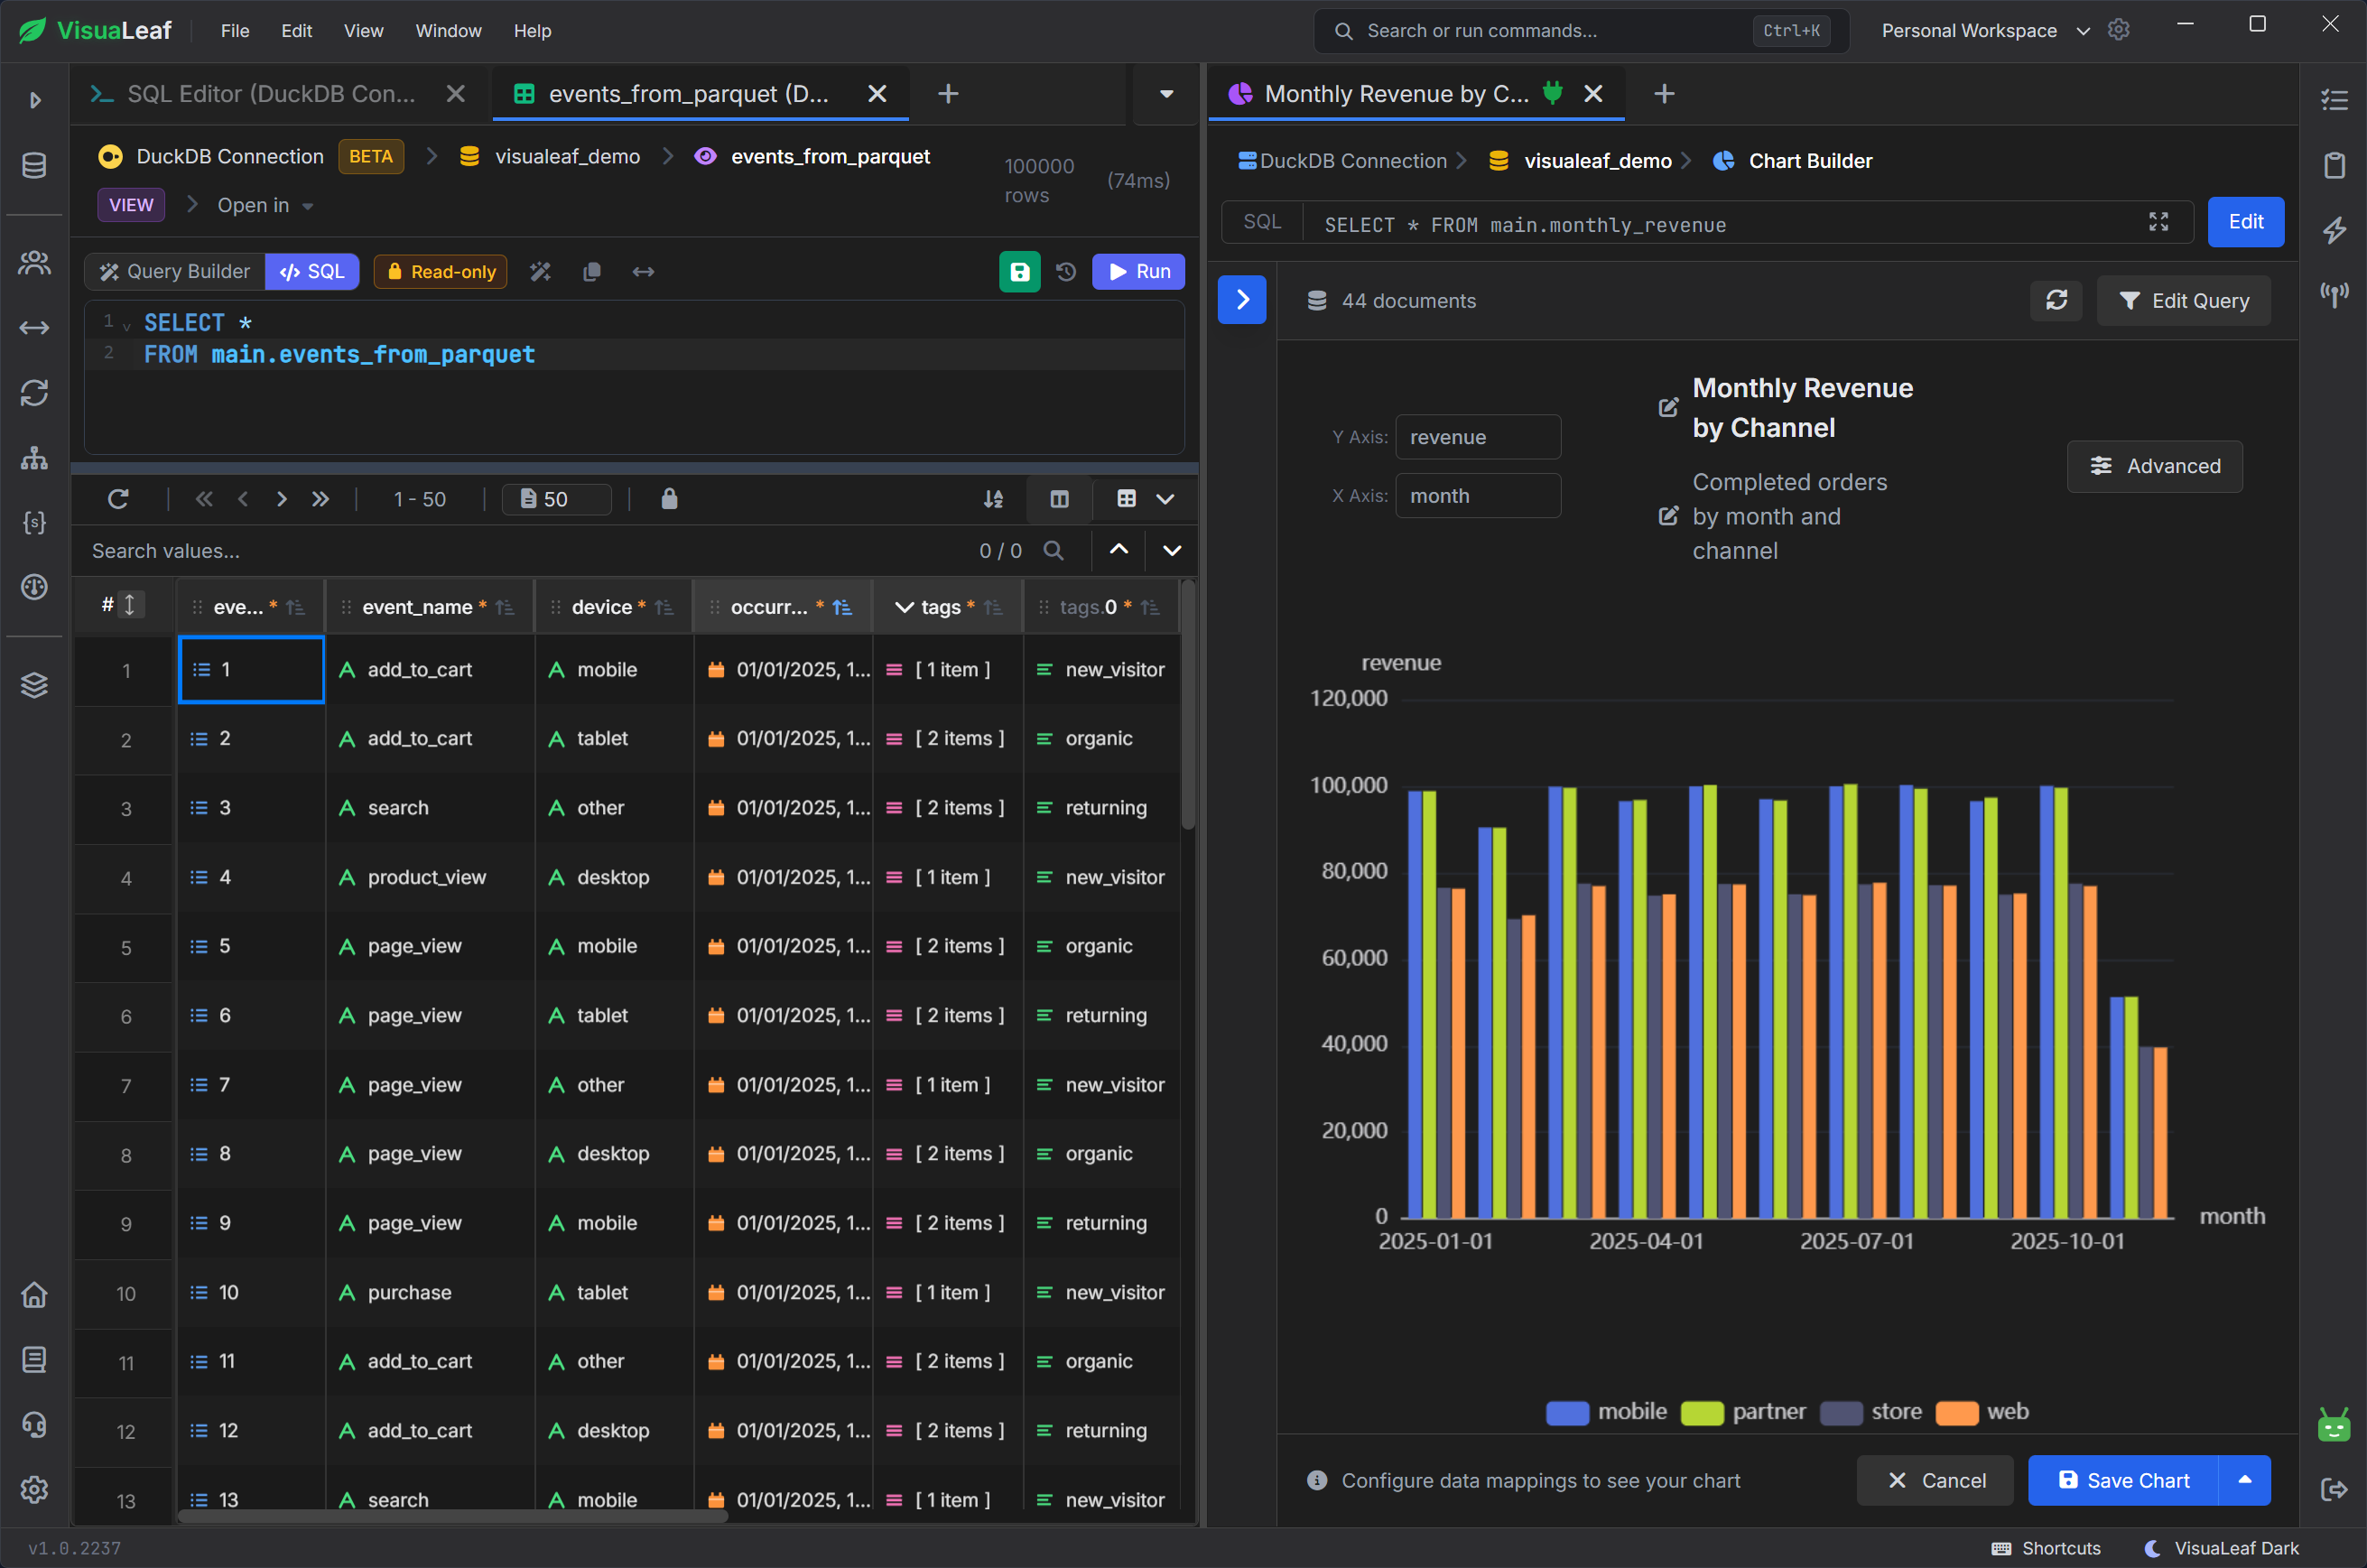Save the chart
This screenshot has height=1568, width=2367.
coord(2123,1480)
